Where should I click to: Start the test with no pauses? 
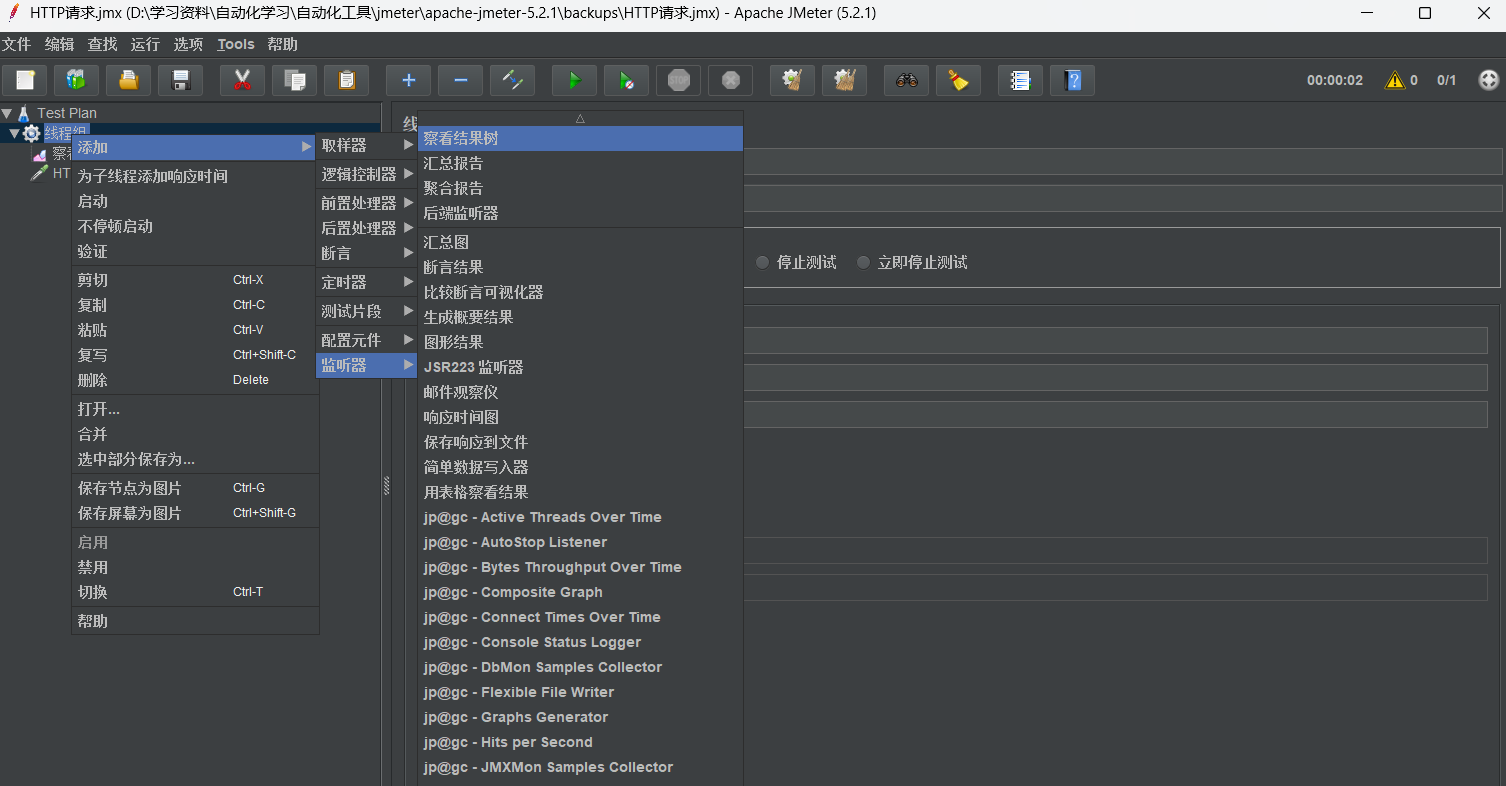pos(626,80)
